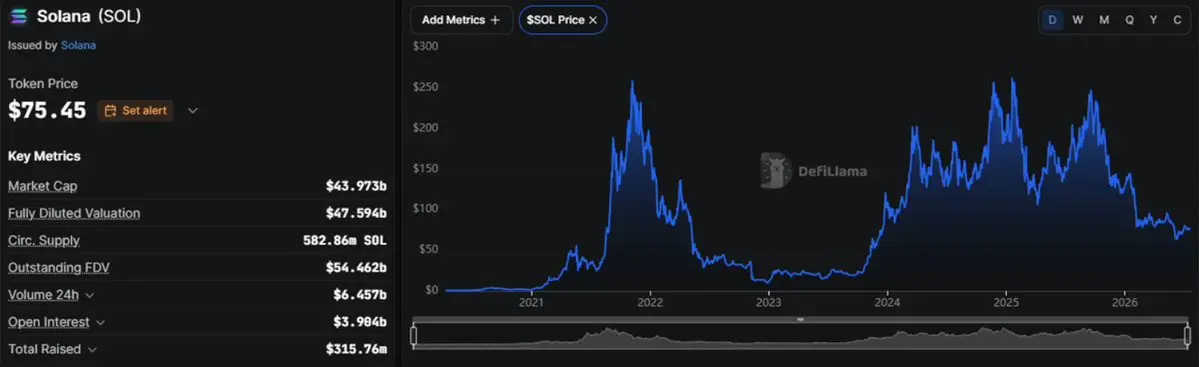This screenshot has height=367, width=1199.
Task: Click the Volume 24h label
Action: (x=44, y=295)
